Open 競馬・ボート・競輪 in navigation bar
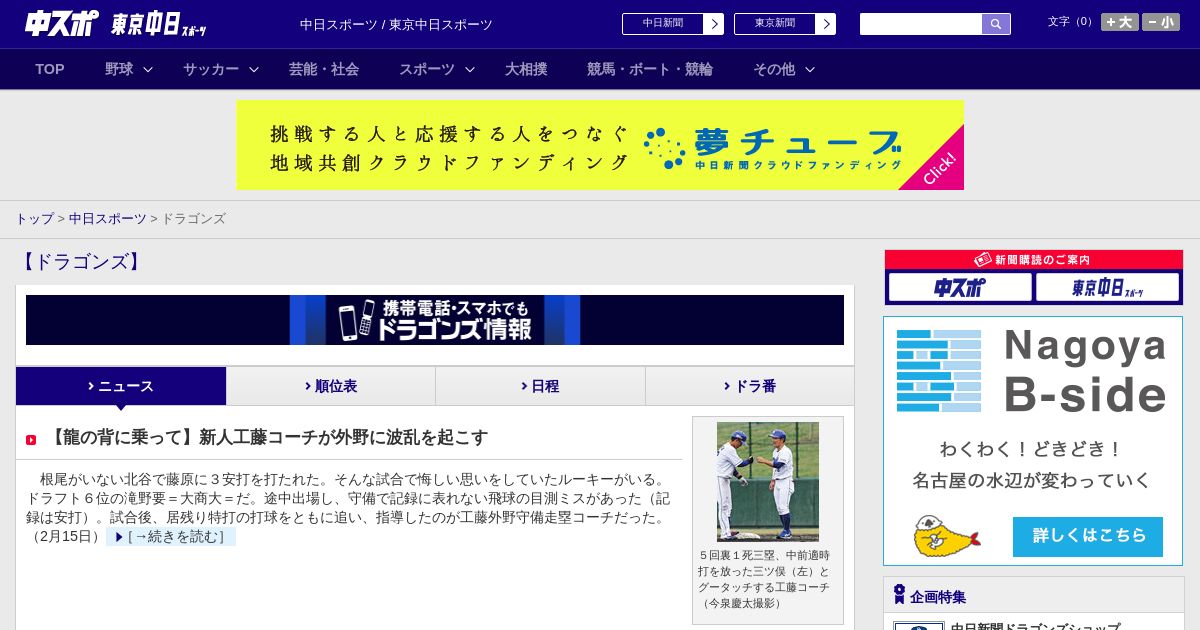 tap(650, 69)
